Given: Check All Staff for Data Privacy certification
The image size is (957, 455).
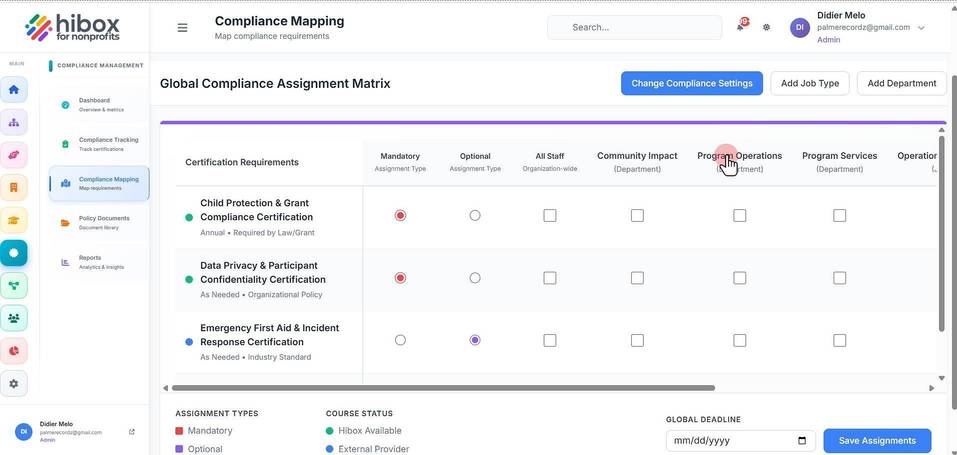Looking at the screenshot, I should pos(550,278).
